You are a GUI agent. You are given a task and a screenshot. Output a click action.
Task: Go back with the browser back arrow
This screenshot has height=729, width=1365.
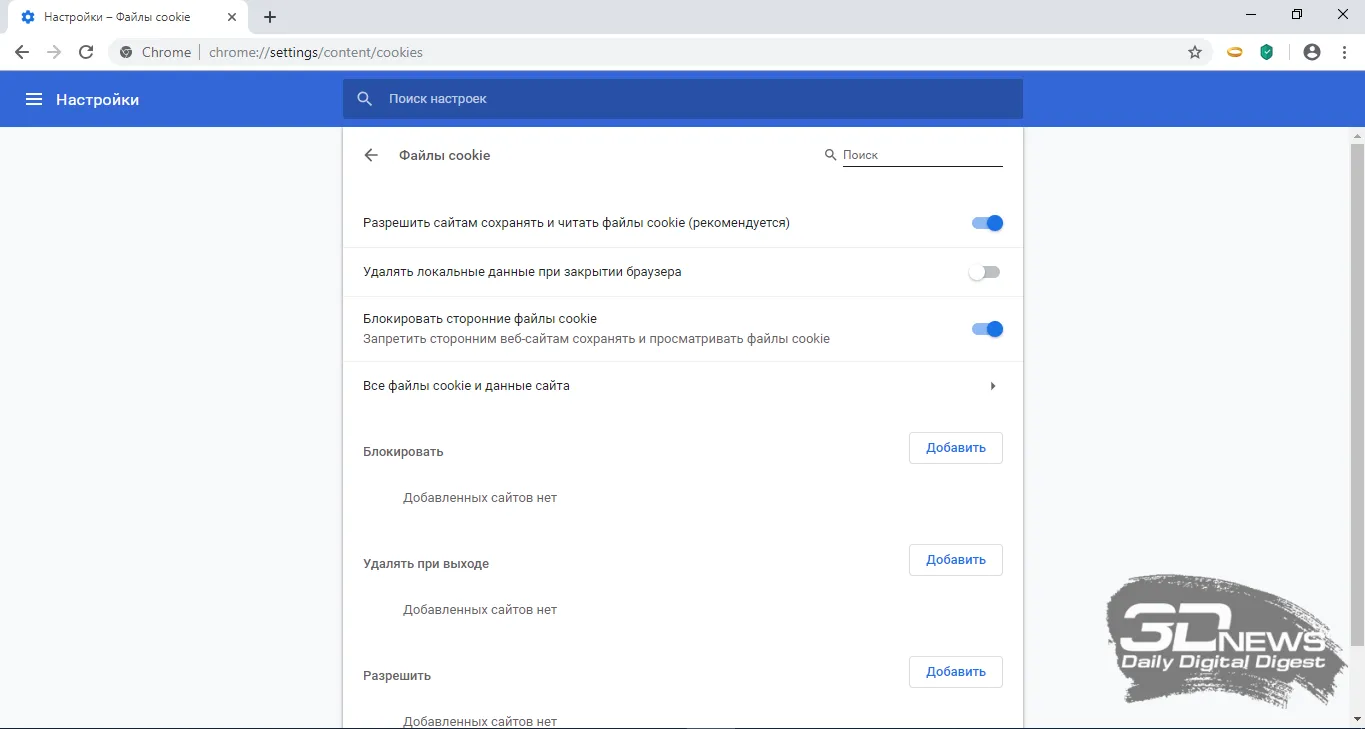click(x=22, y=52)
